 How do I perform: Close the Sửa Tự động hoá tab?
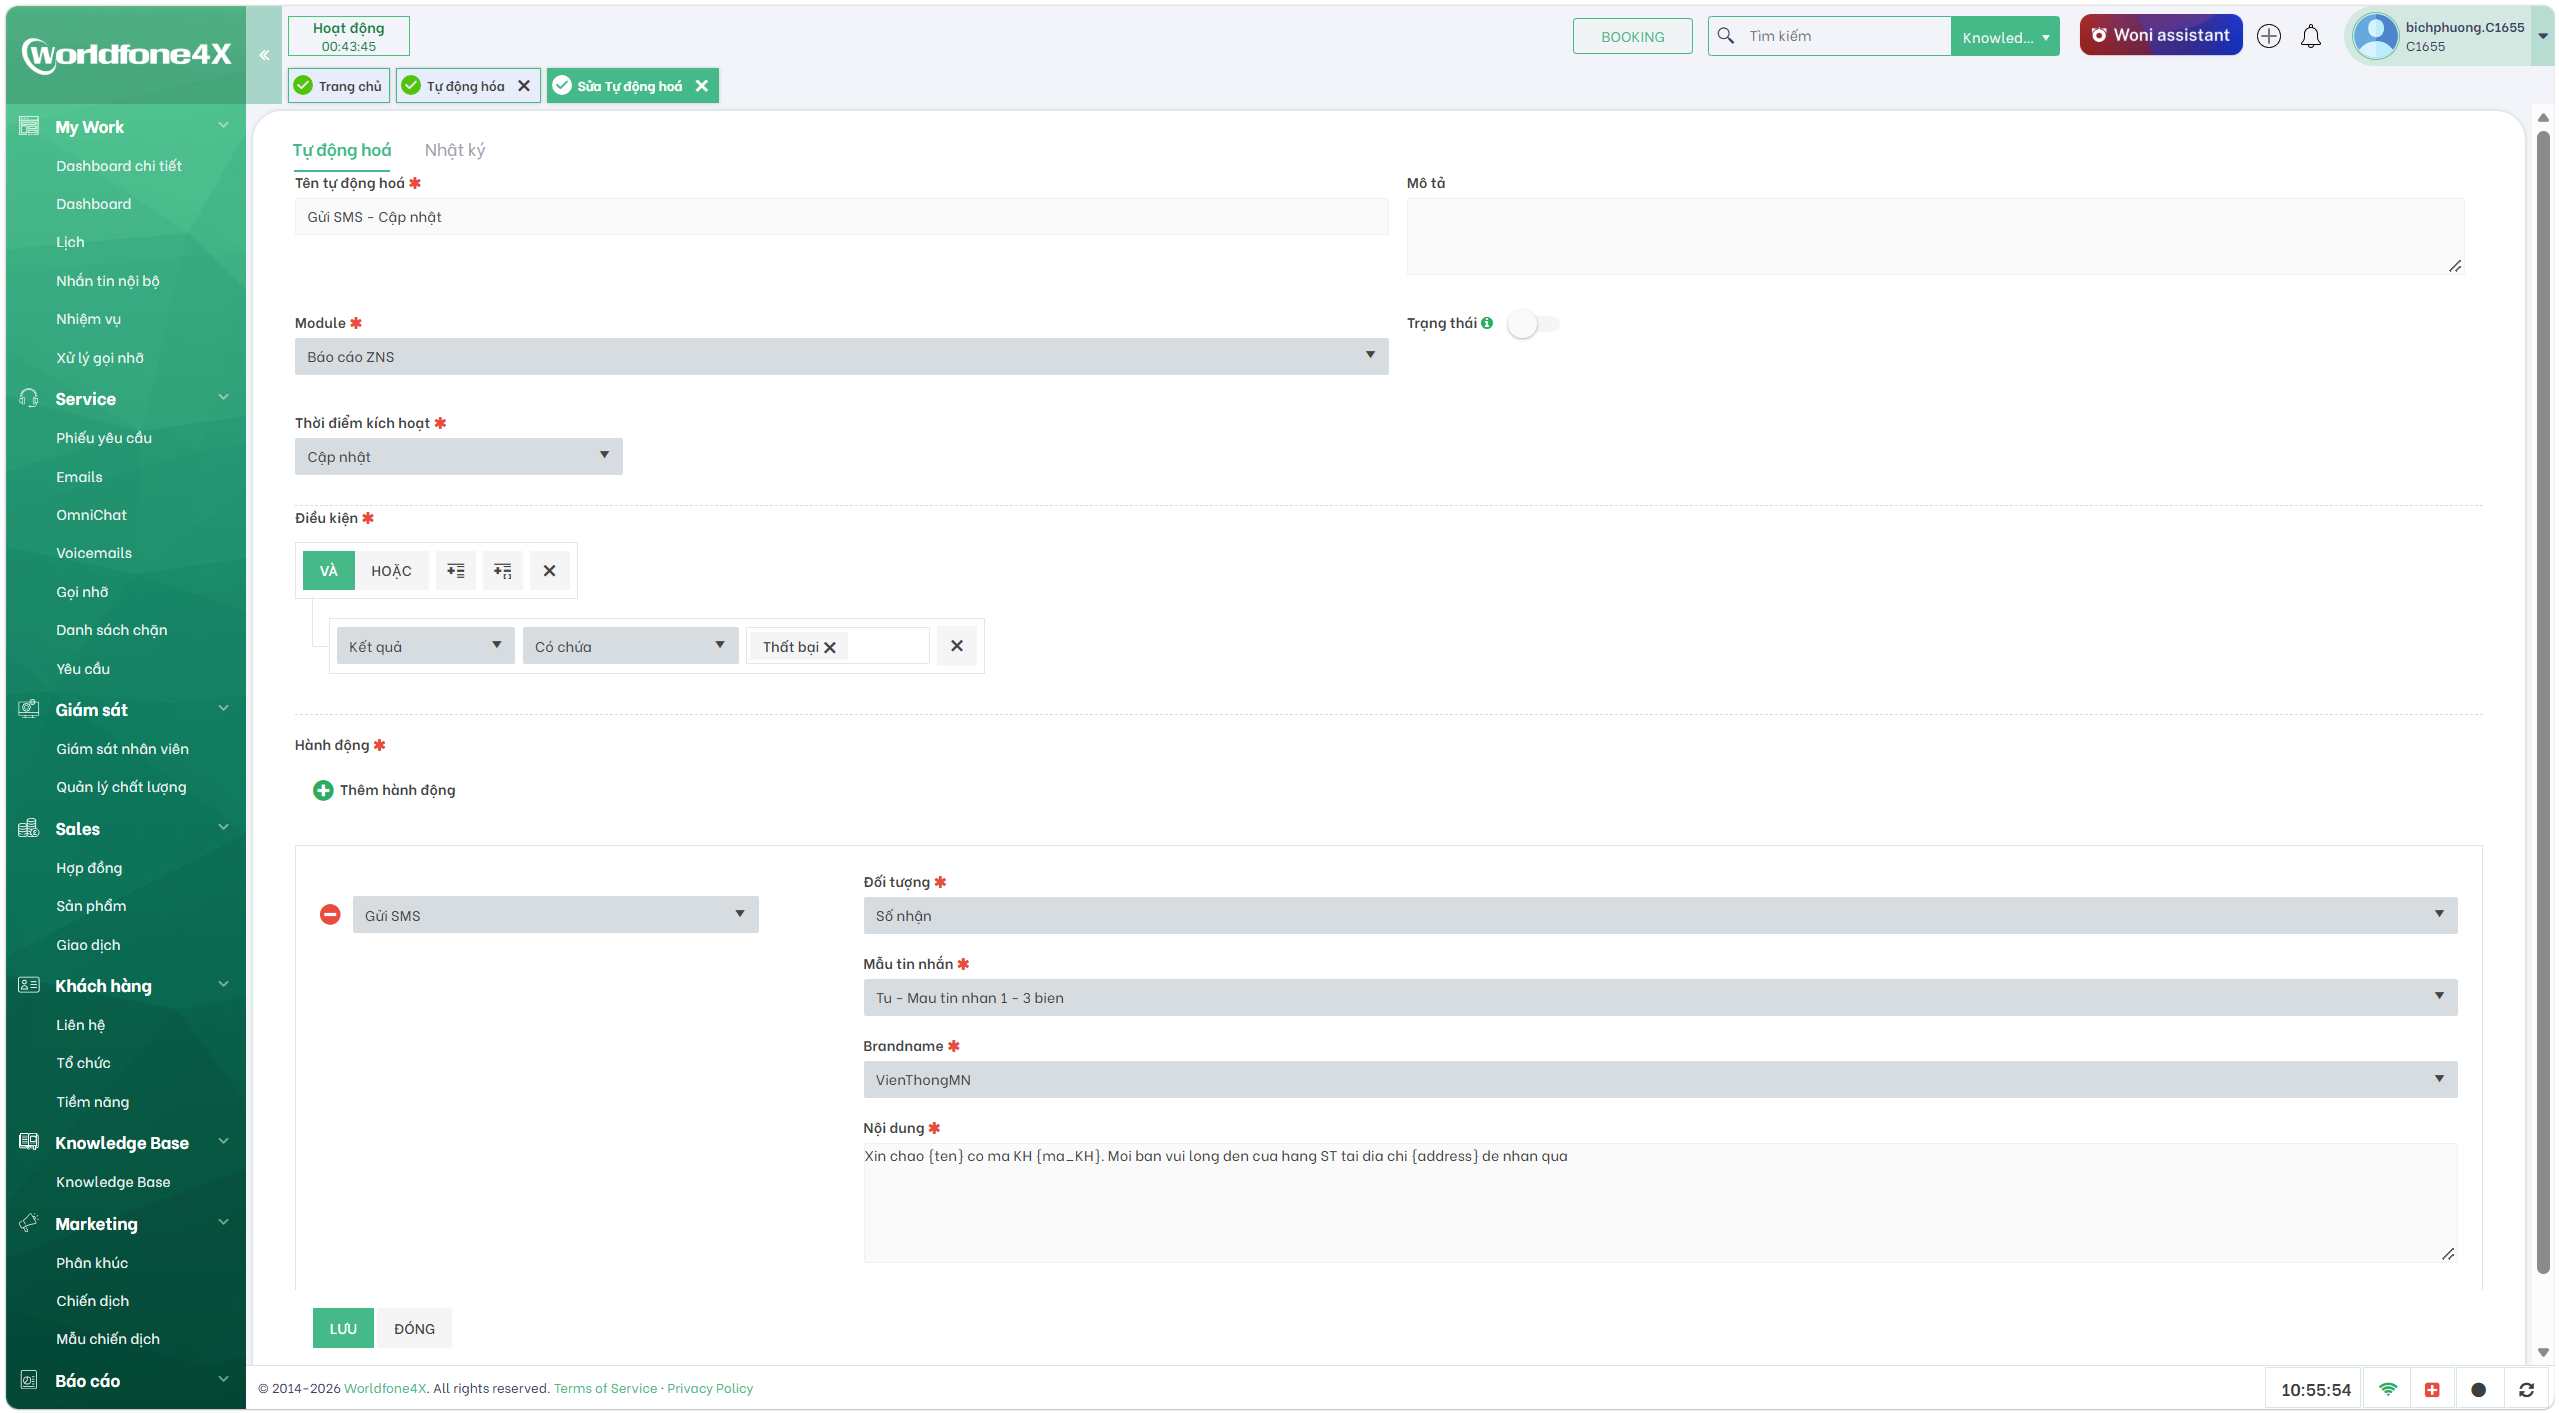click(x=702, y=86)
